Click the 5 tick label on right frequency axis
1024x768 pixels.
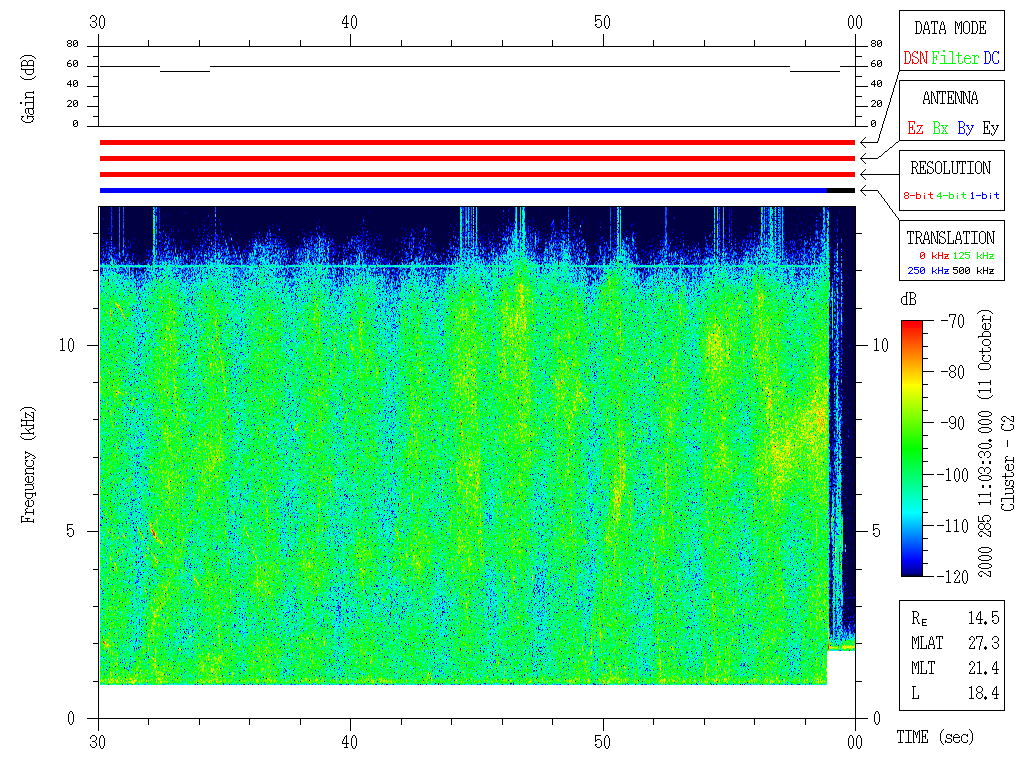click(x=876, y=531)
